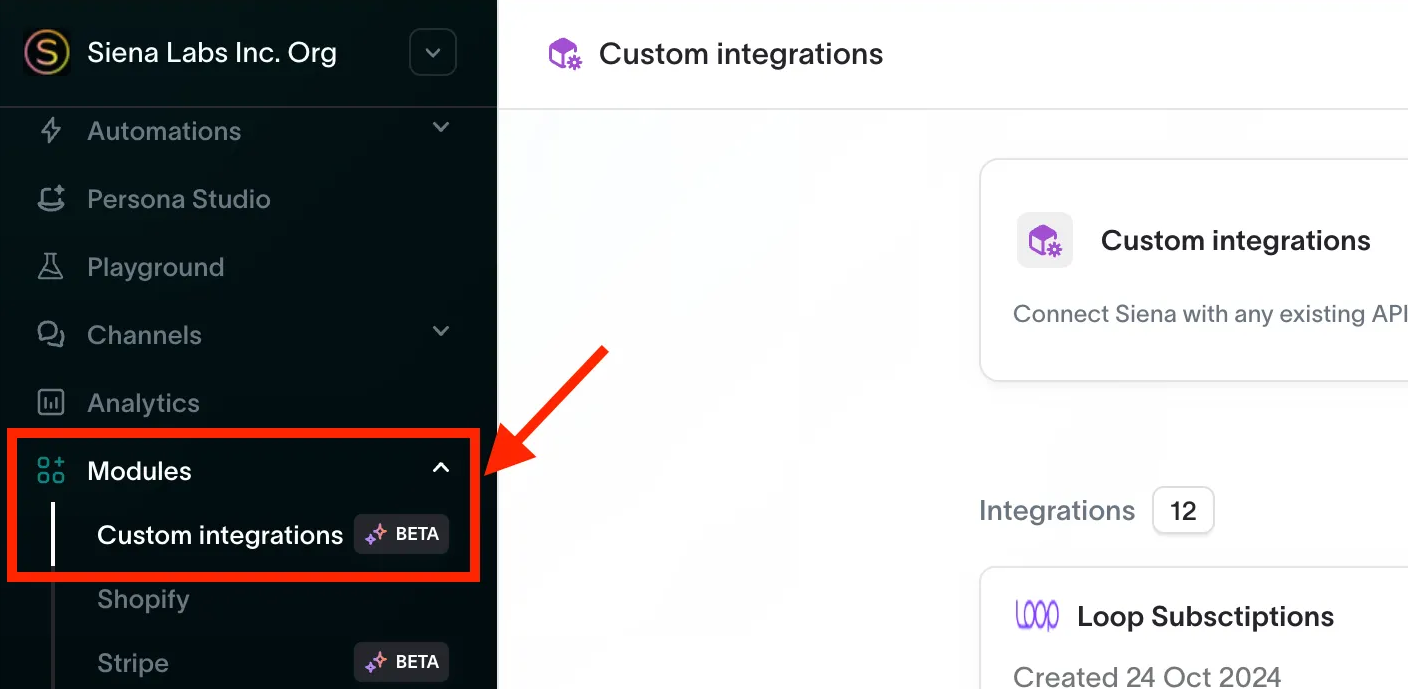Open Persona Studio from sidebar
The image size is (1408, 689).
click(x=179, y=199)
